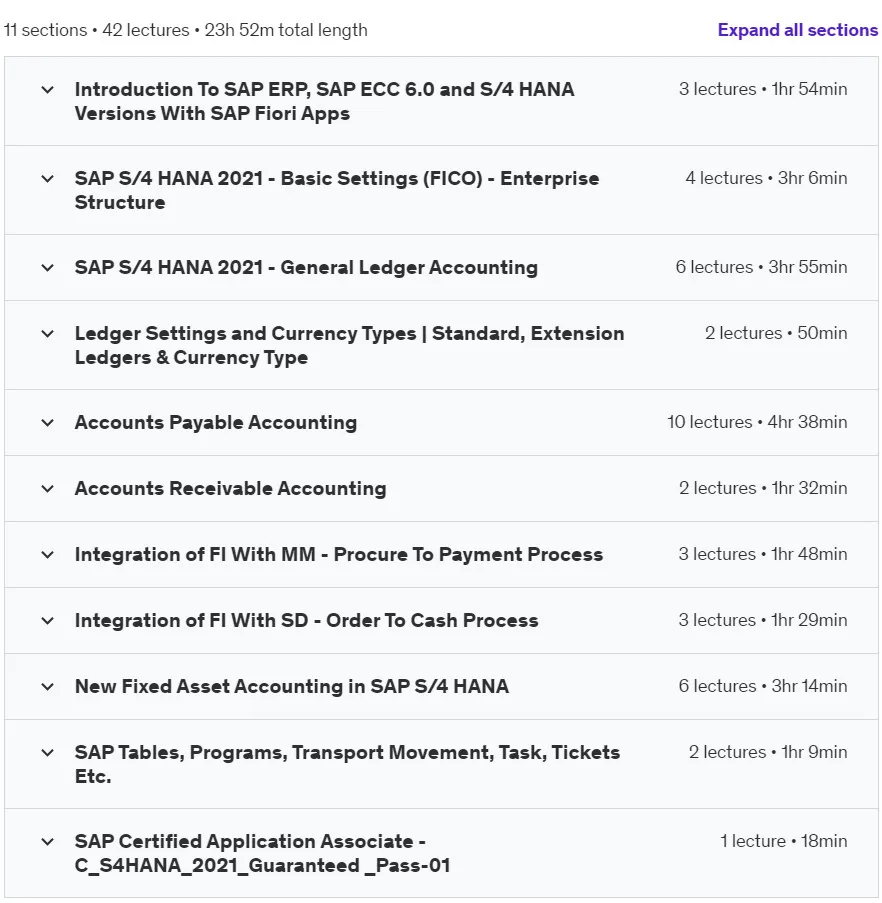
Task: Expand chevron for New Fixed Asset Accounting
Action: 48,686
